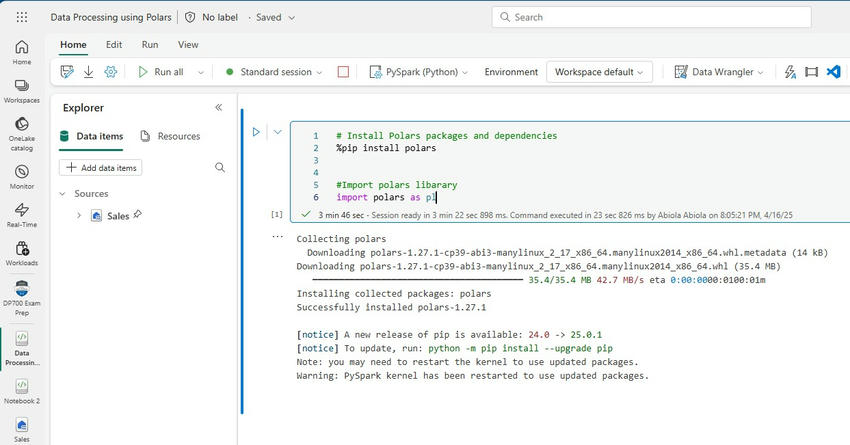Open the Data Wrangler dropdown
Screen dimensions: 850x445
click(x=719, y=72)
